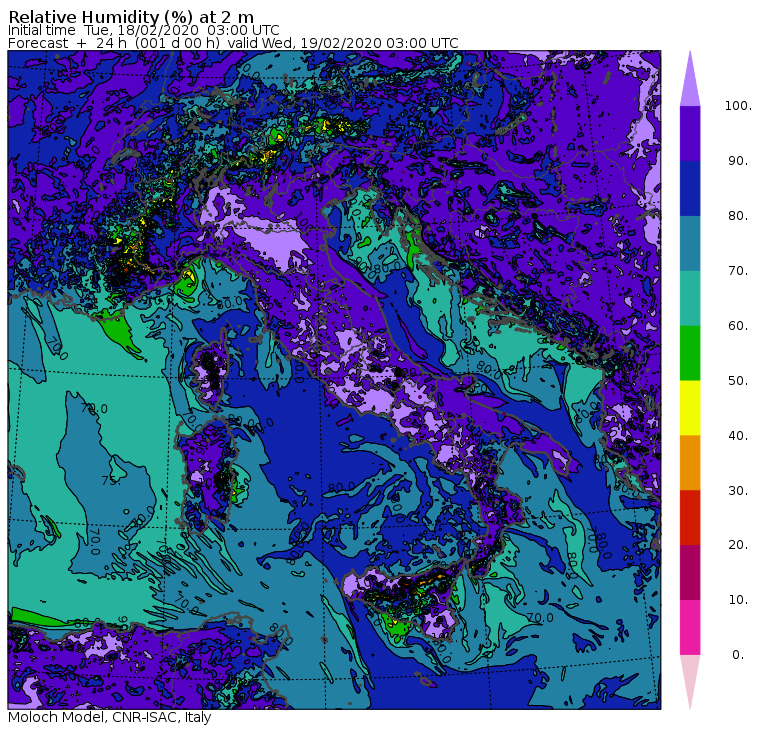Pick the teal 60–70 colorbar segment
This screenshot has width=760, height=731.
click(690, 298)
